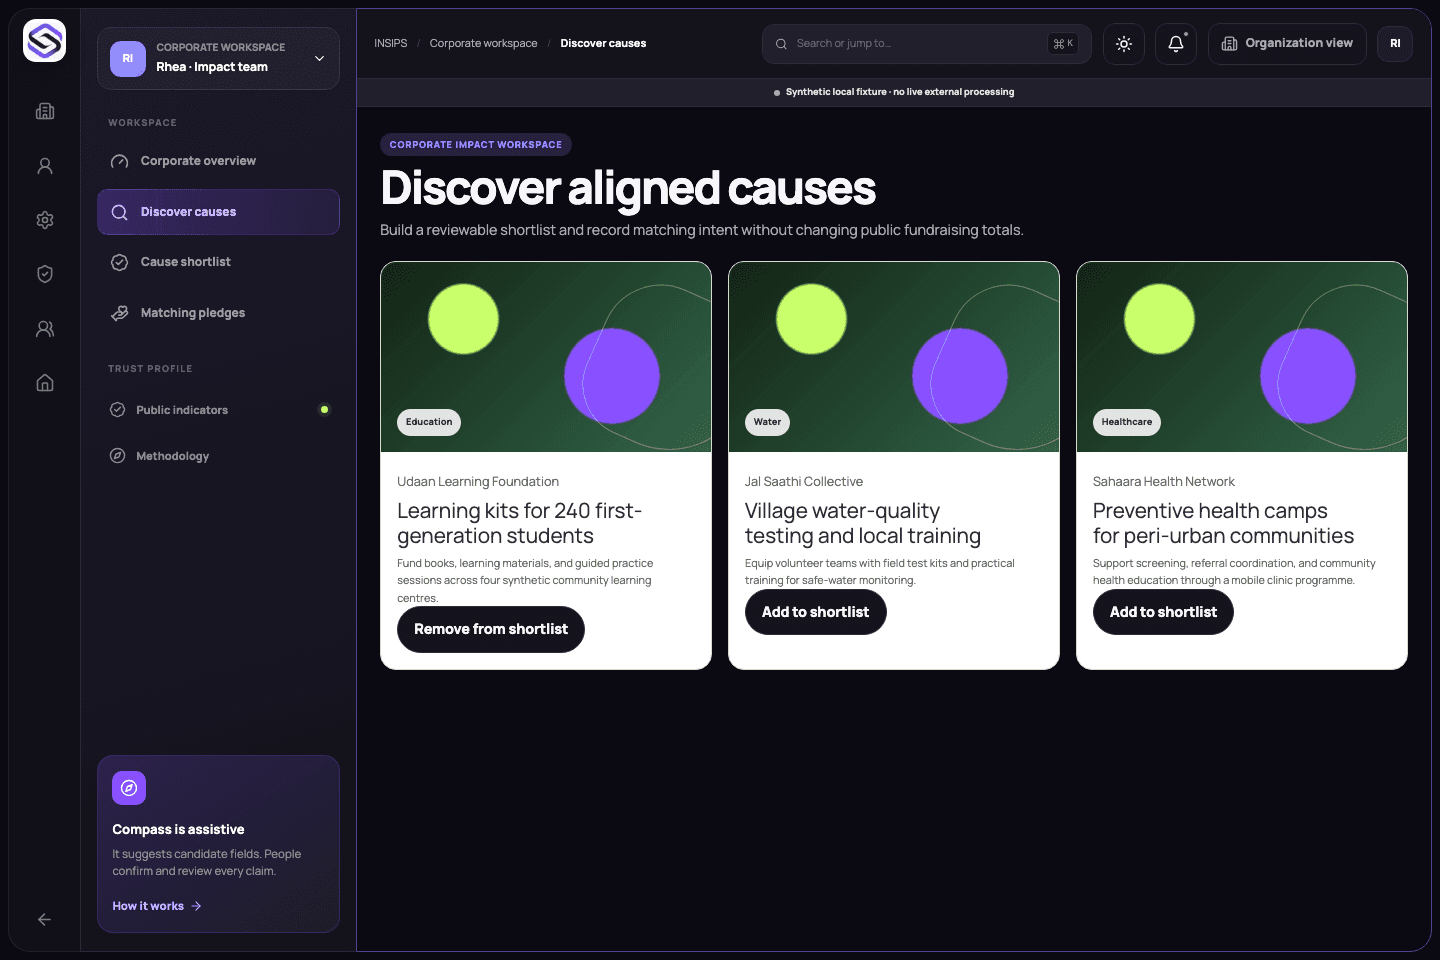Click the Preventive health camps title

click(1223, 523)
